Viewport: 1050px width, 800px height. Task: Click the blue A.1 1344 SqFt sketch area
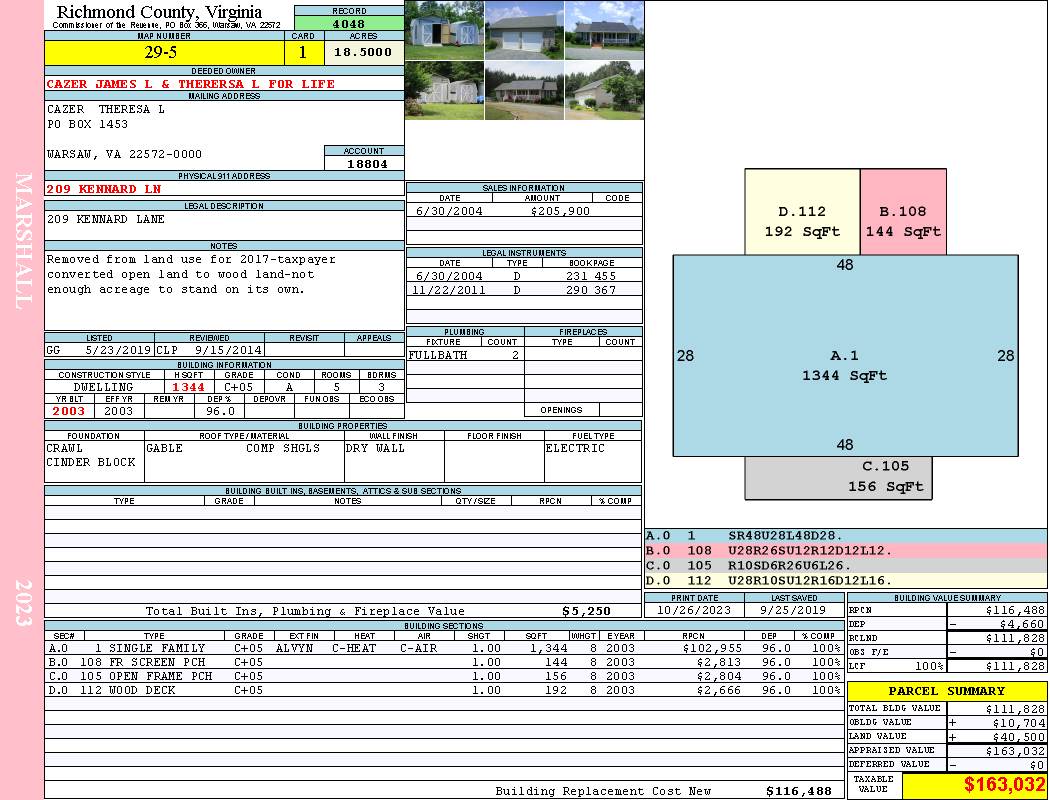pyautogui.click(x=845, y=355)
